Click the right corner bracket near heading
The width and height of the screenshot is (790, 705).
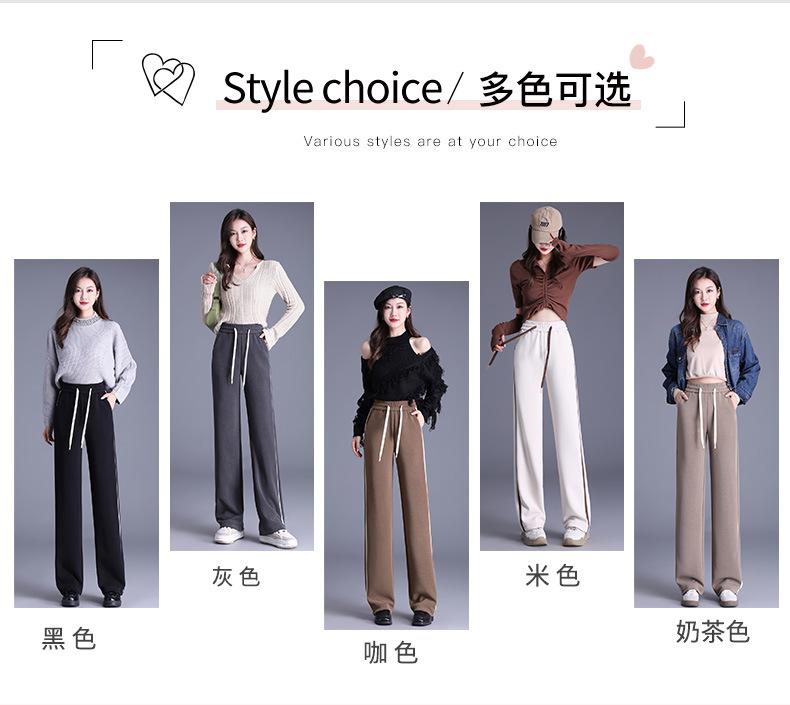[x=671, y=114]
